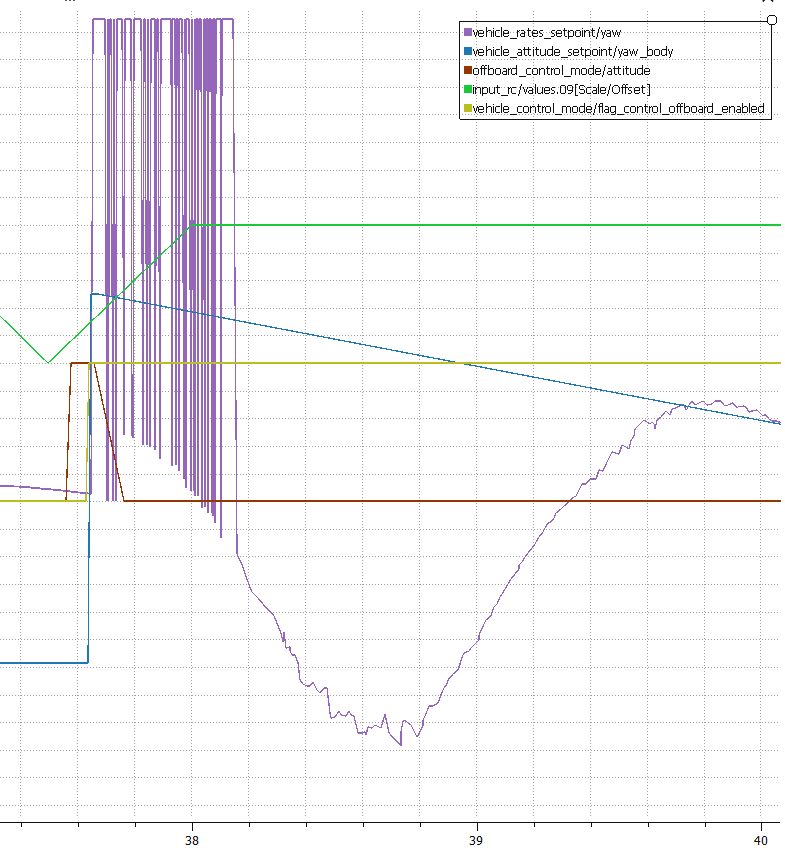Click the x-axis label 39
The height and width of the screenshot is (854, 785).
tap(476, 840)
